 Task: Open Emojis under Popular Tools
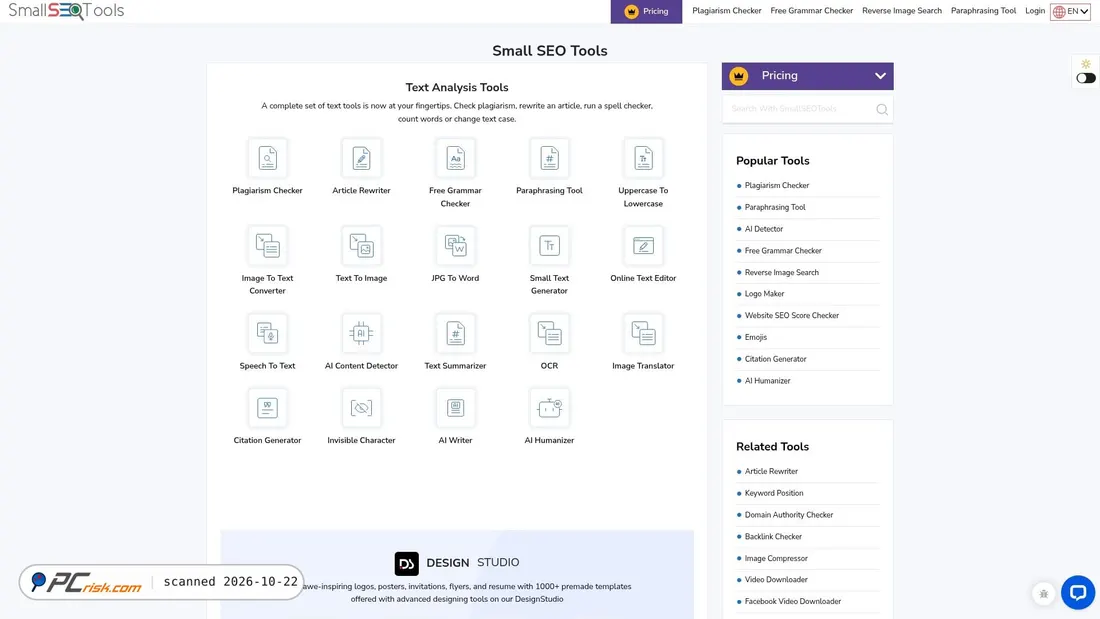pos(756,337)
